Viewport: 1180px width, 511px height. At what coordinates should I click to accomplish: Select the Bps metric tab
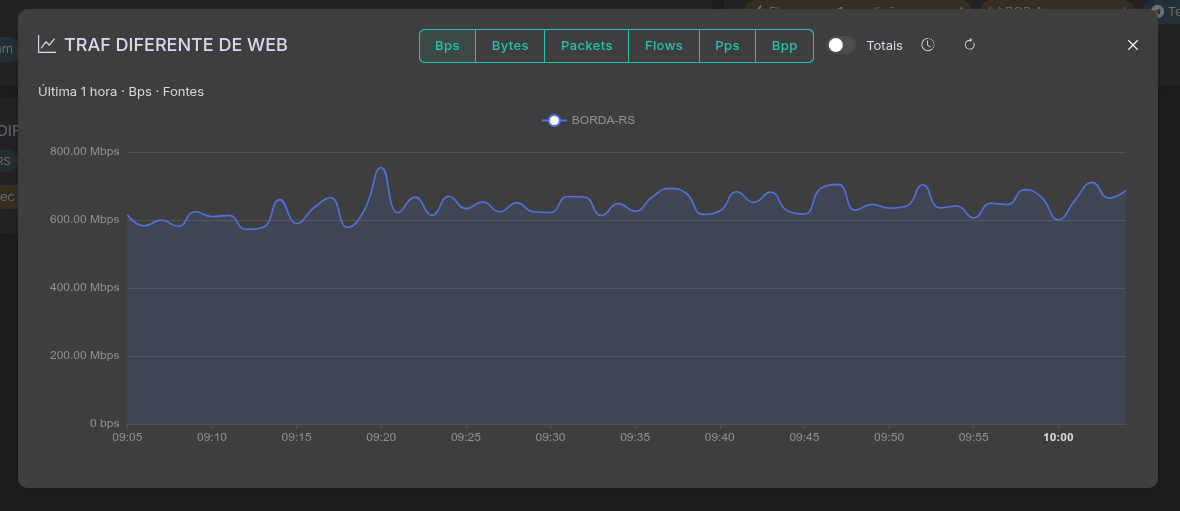447,46
